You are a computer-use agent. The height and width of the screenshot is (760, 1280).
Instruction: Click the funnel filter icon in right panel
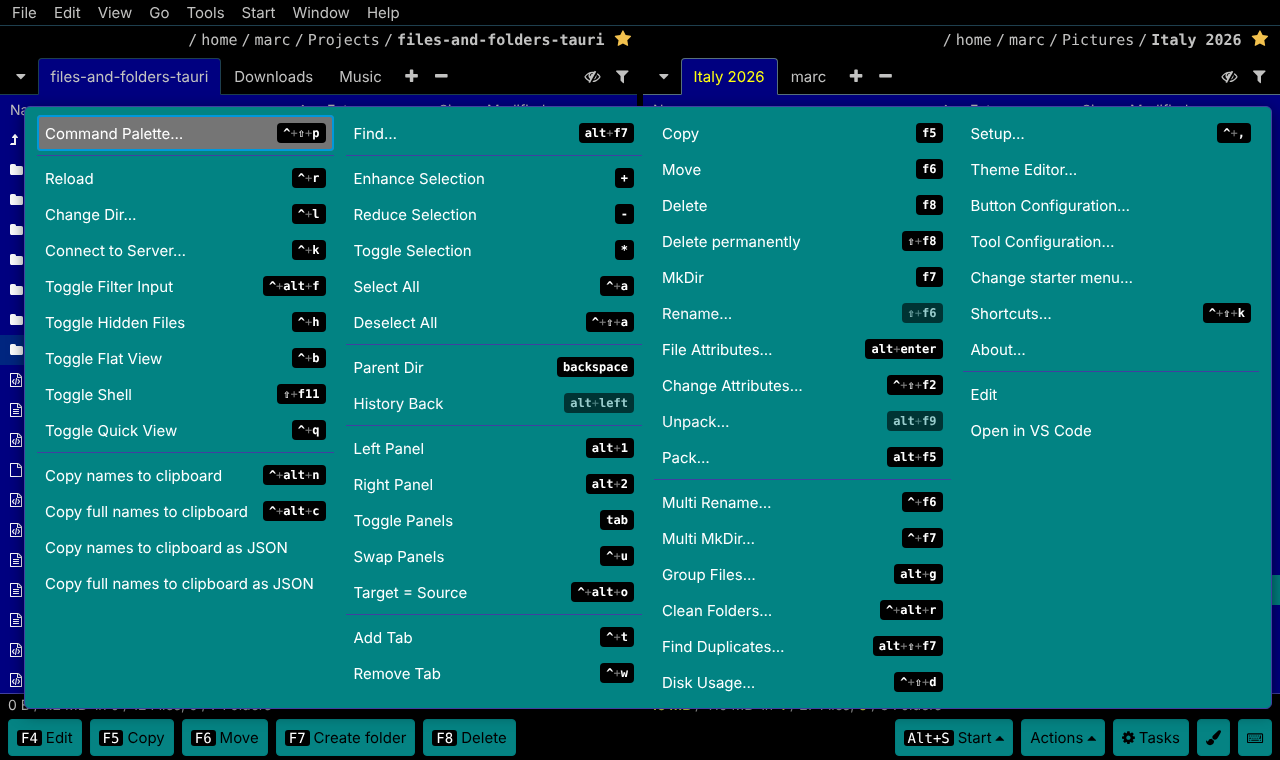pyautogui.click(x=1260, y=76)
